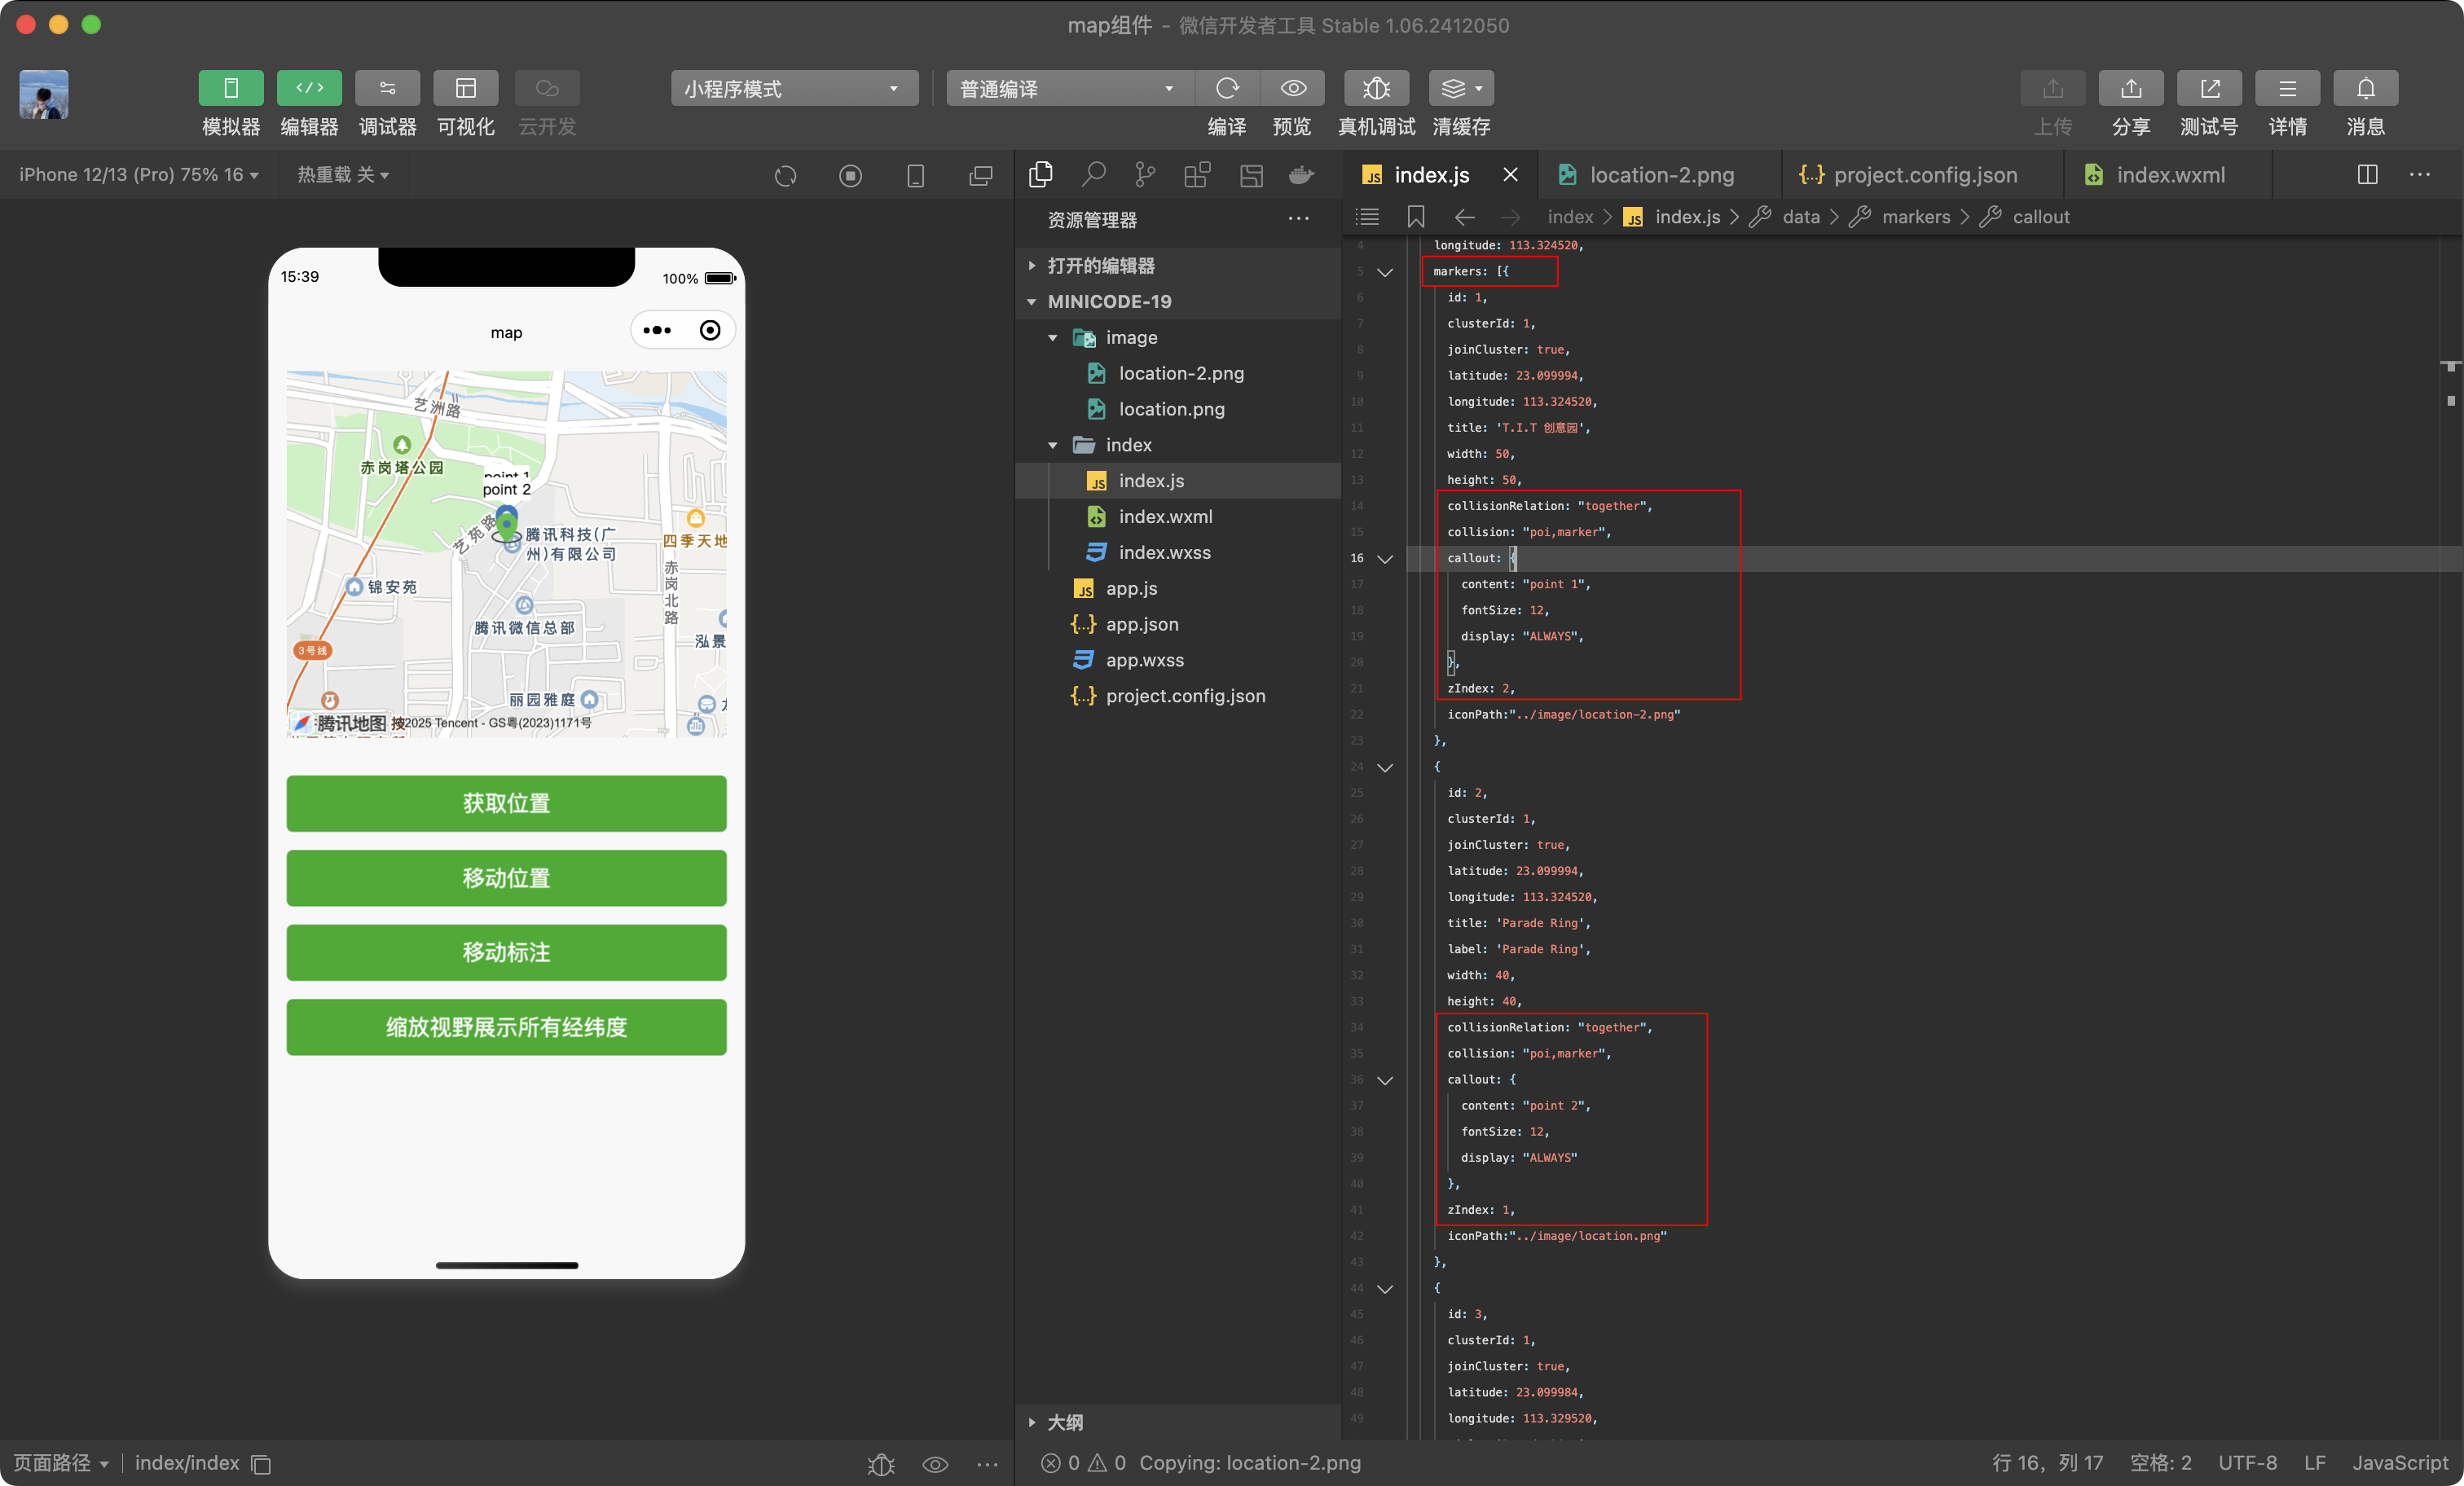2464x1486 pixels.
Task: Toggle the 调试器 debugger panel
Action: [387, 89]
